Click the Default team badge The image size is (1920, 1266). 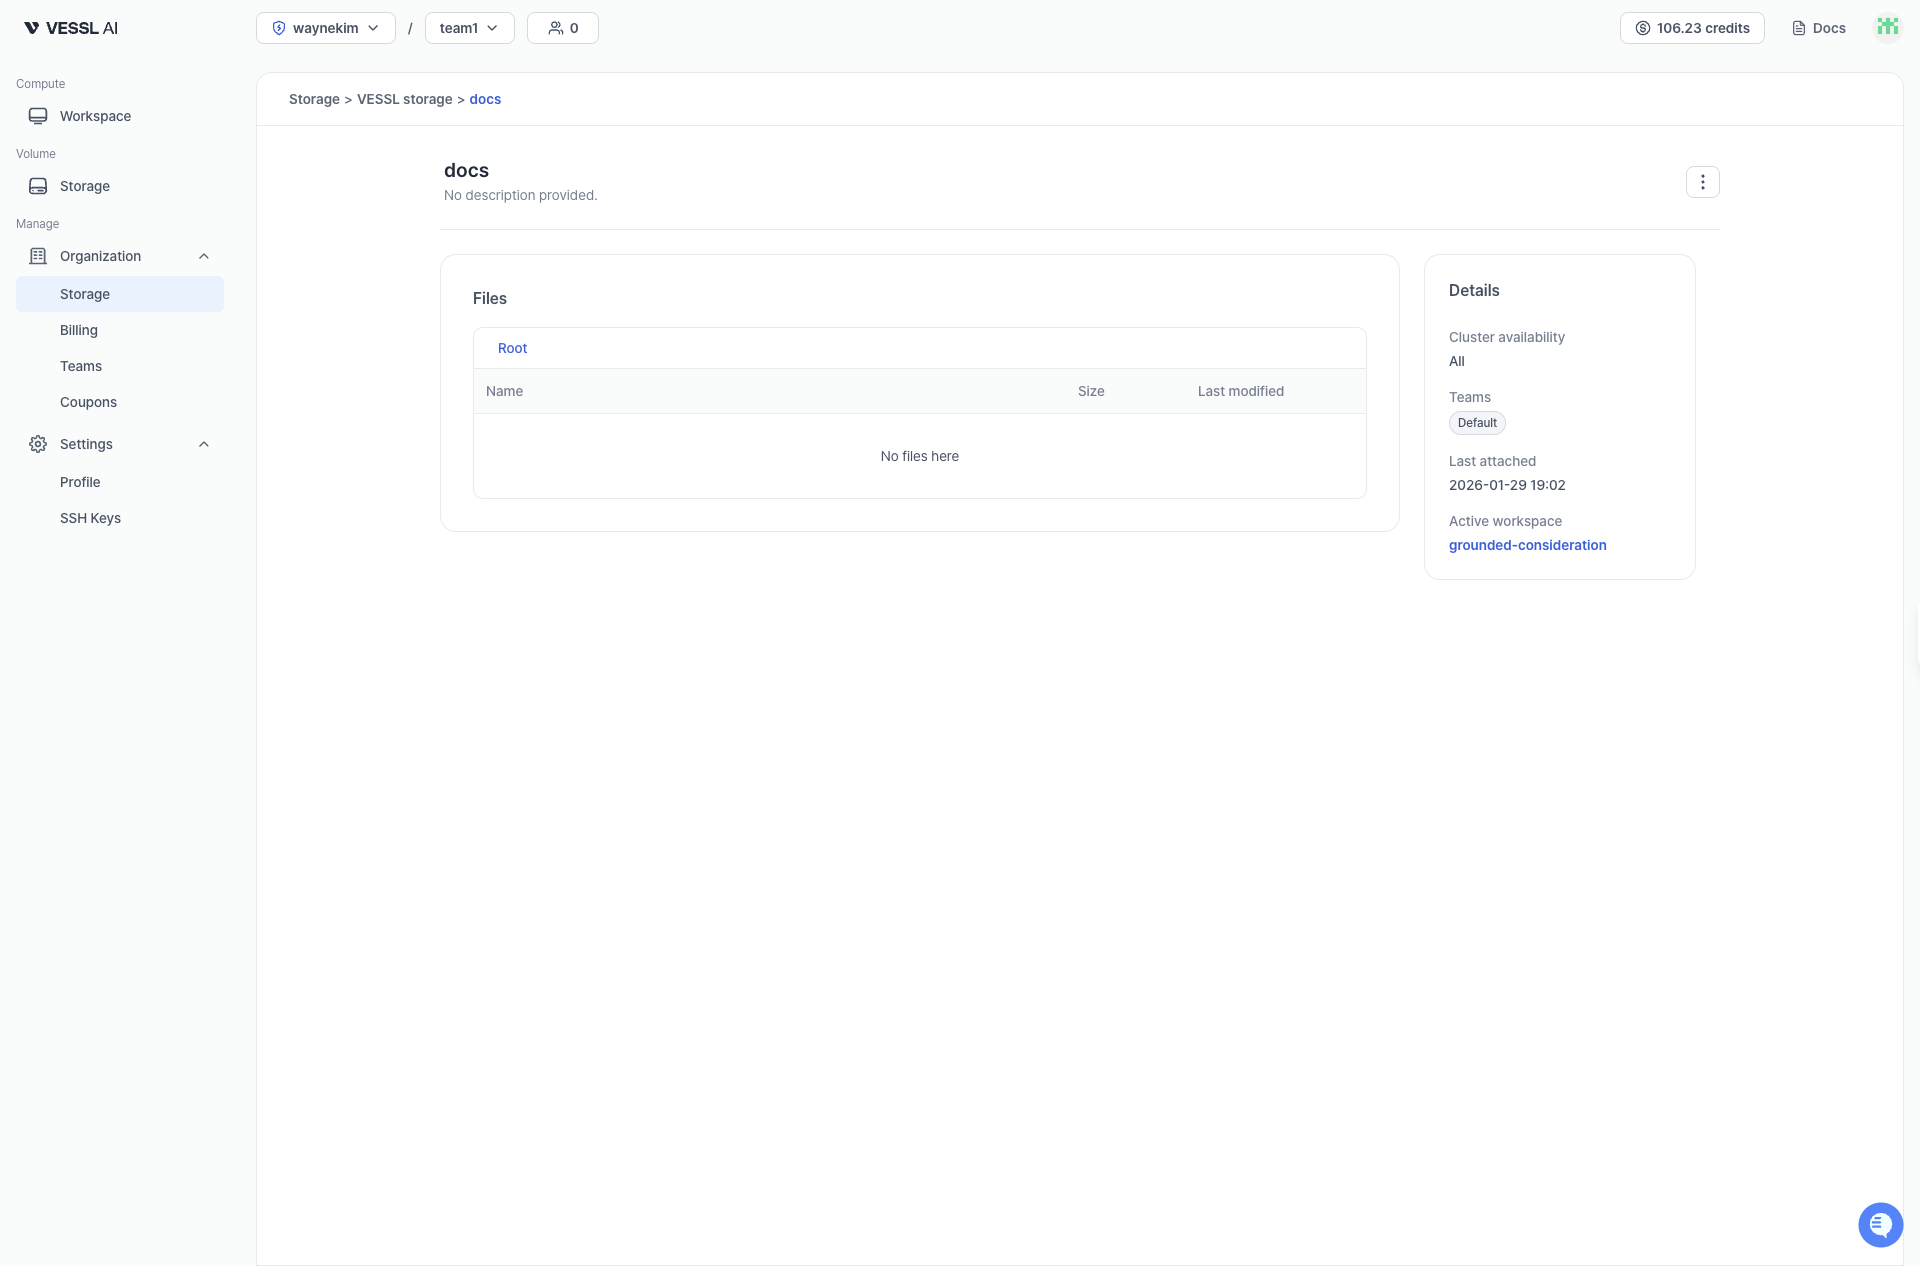1477,423
